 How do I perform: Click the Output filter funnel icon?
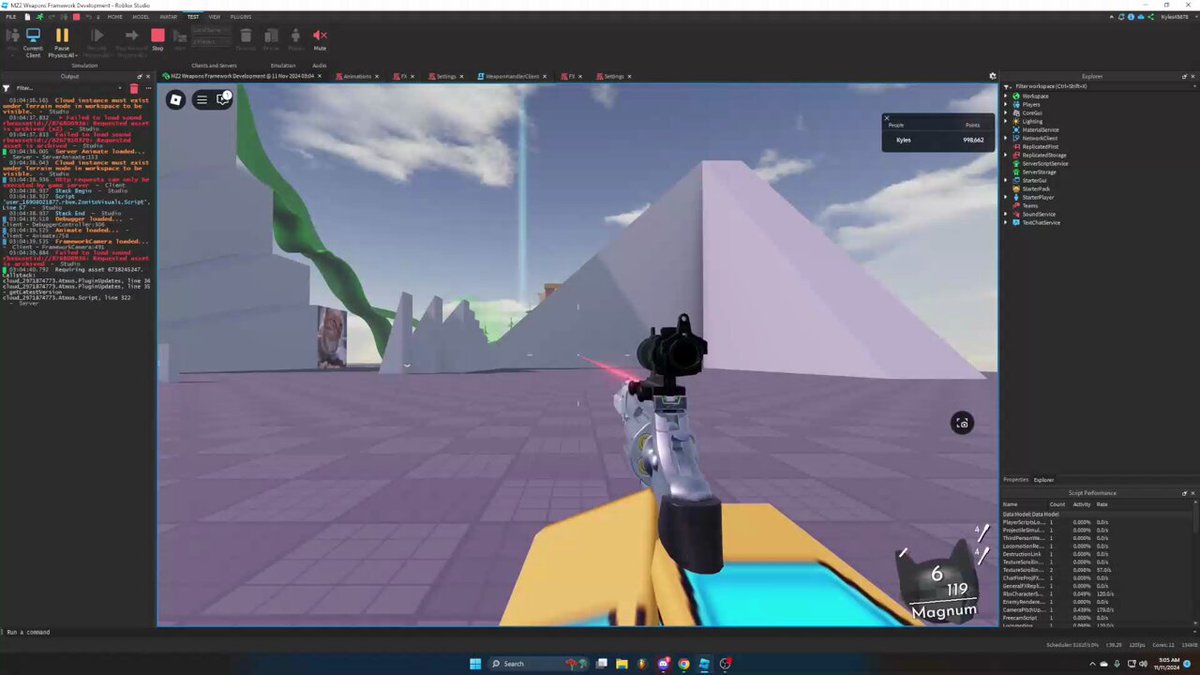click(8, 88)
